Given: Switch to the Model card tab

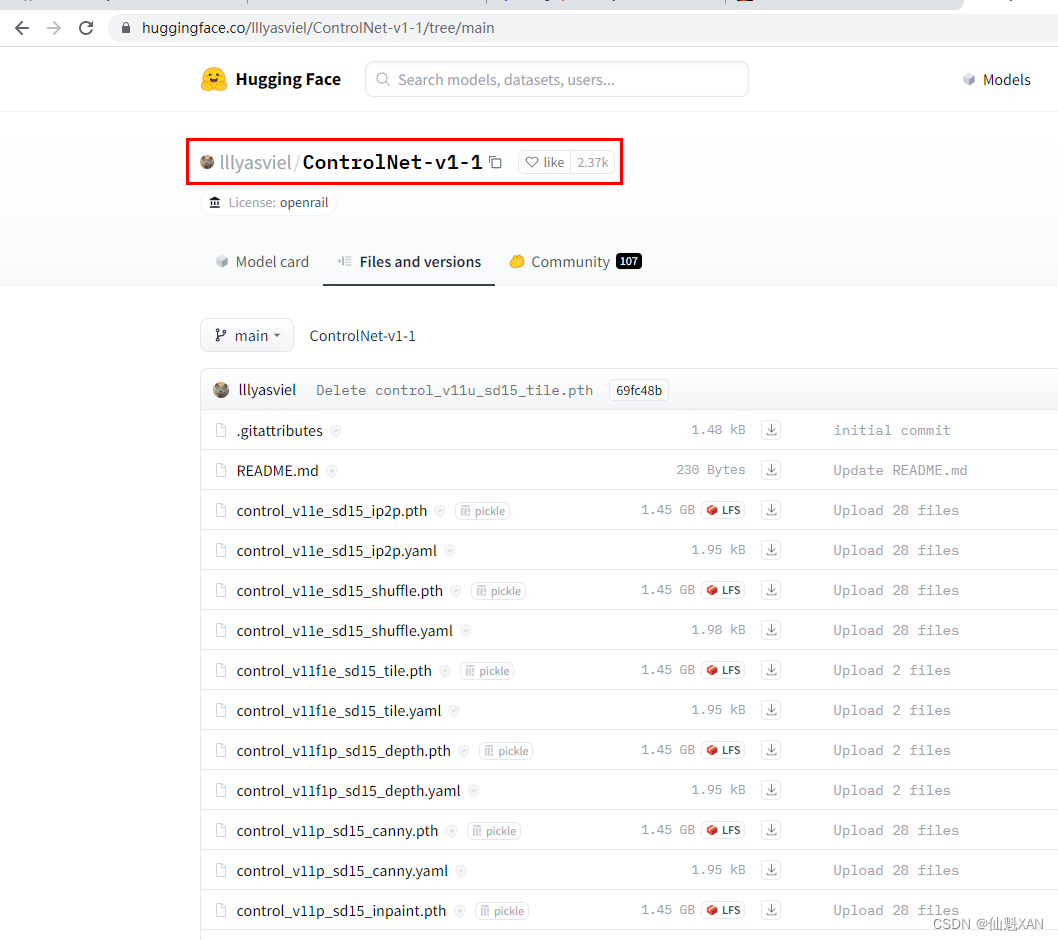Looking at the screenshot, I should [262, 261].
